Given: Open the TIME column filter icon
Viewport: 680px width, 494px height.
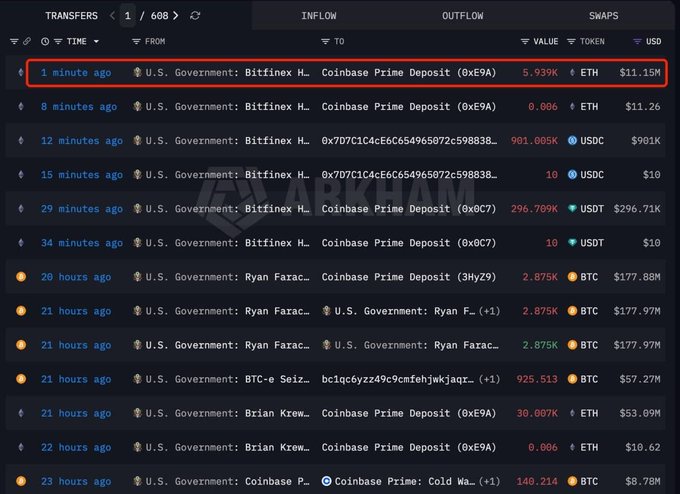Looking at the screenshot, I should (58, 42).
